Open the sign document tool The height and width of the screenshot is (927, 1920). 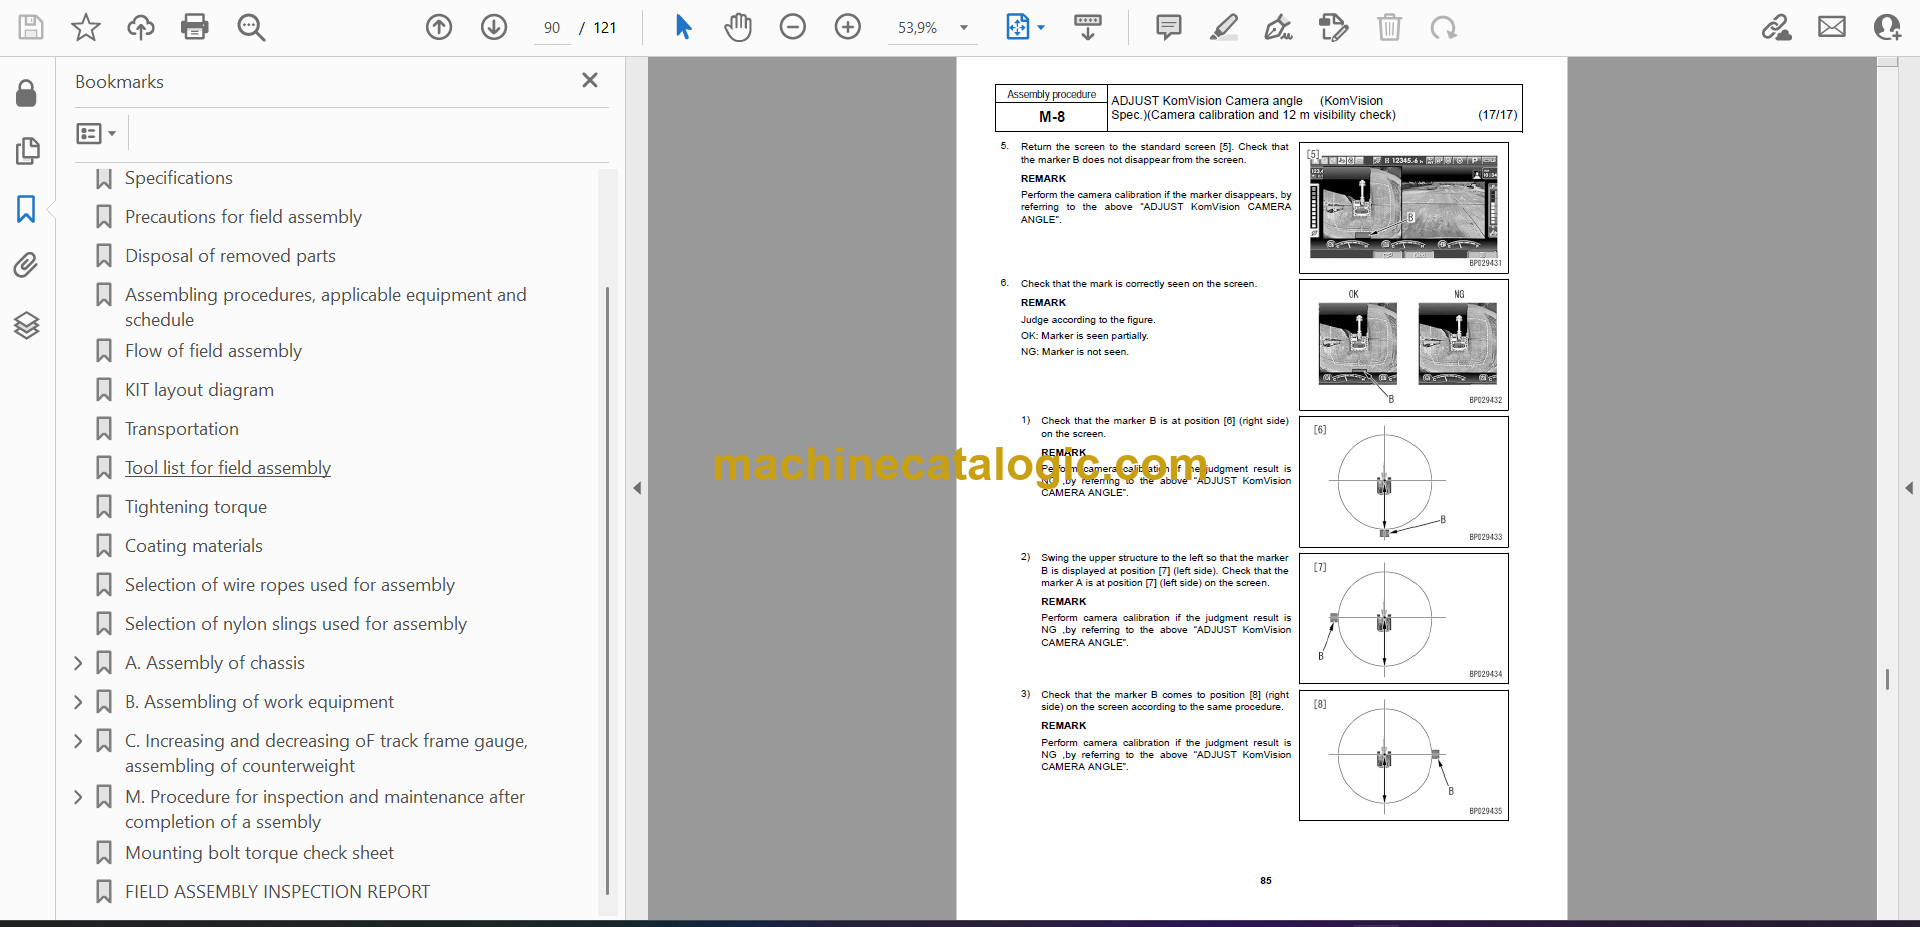tap(1278, 27)
